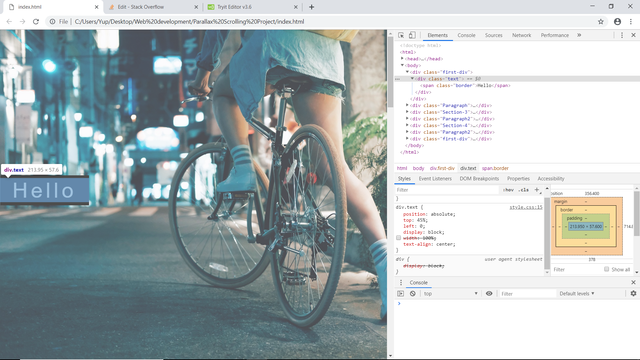Screen dimensions: 640x360
Task: Reload the index.html page
Action: (36, 22)
